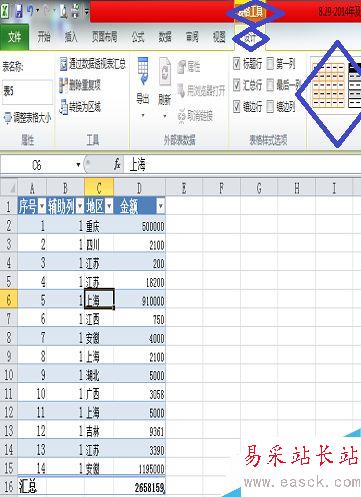Toggle the 汇总行 total row checkbox

tap(236, 85)
